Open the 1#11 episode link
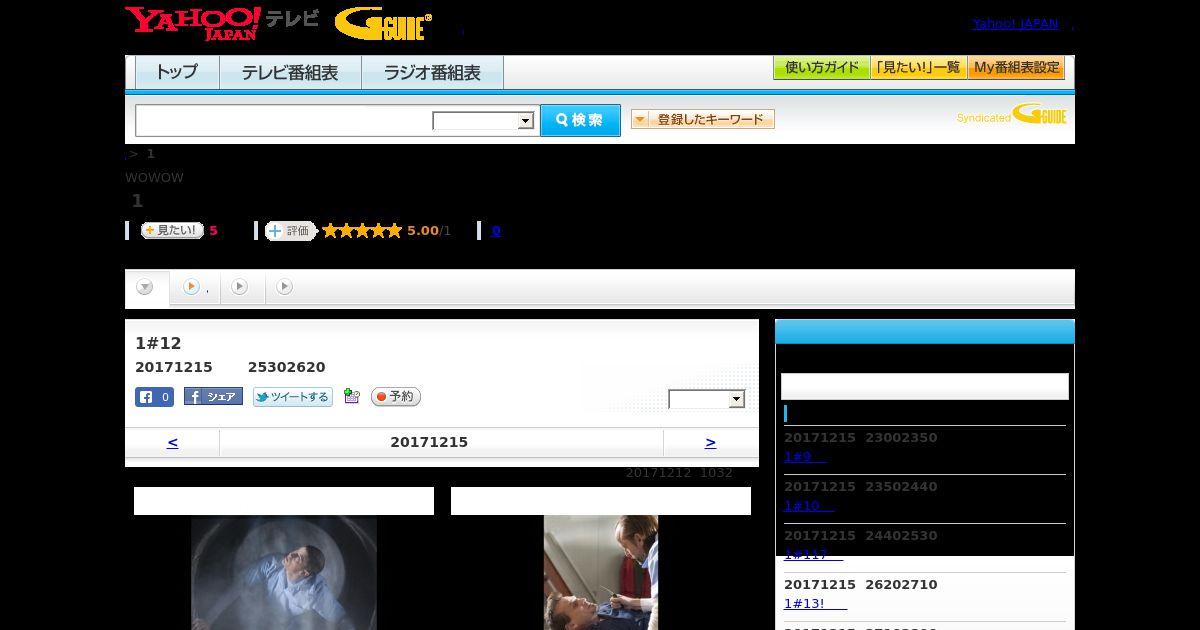Screen dimensions: 1200x630 pos(813,555)
